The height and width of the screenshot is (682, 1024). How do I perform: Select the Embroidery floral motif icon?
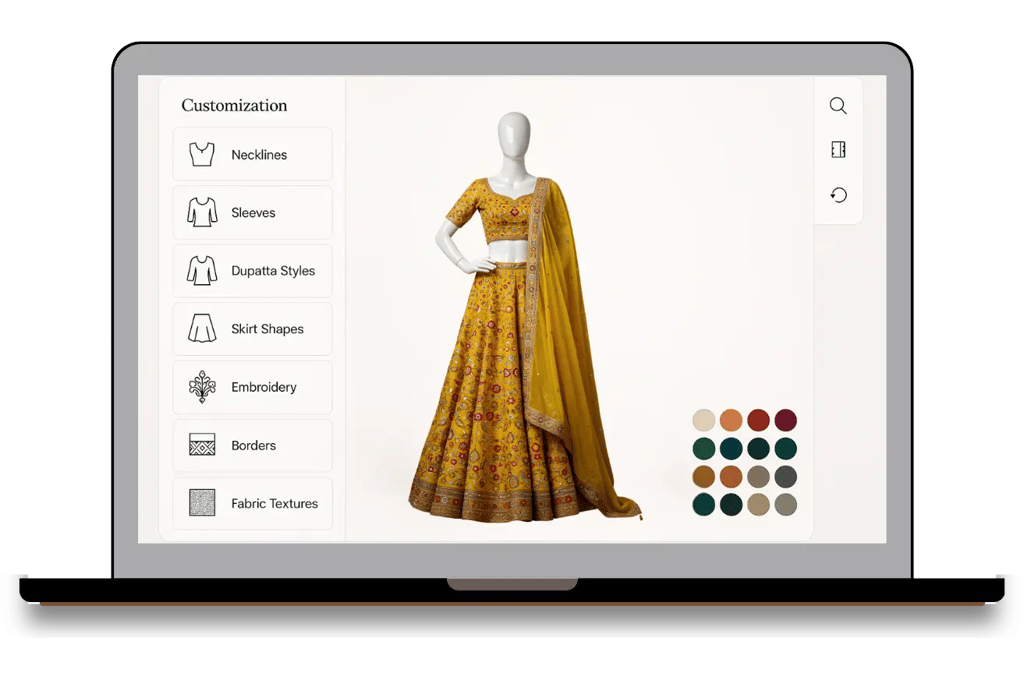pos(200,387)
